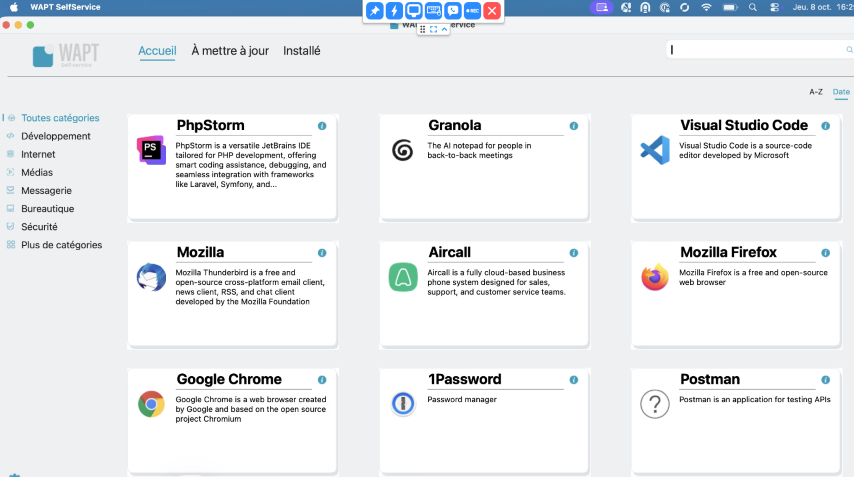Open info for Mozilla Thunderbird package

click(x=322, y=253)
